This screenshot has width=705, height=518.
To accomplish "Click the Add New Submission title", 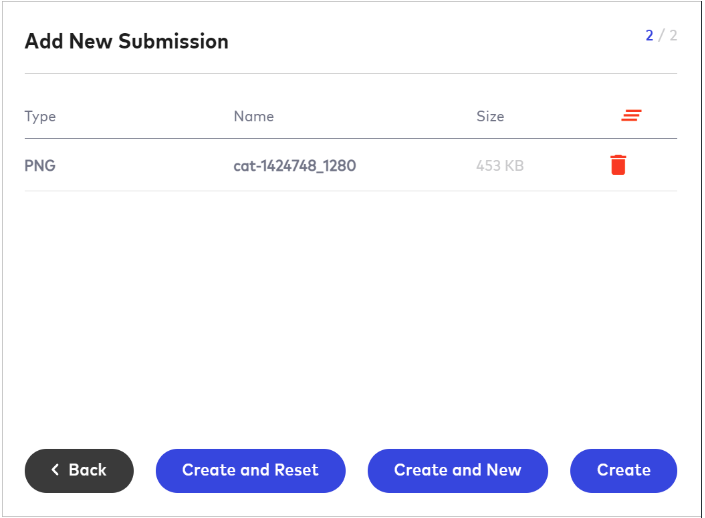I will coord(126,41).
